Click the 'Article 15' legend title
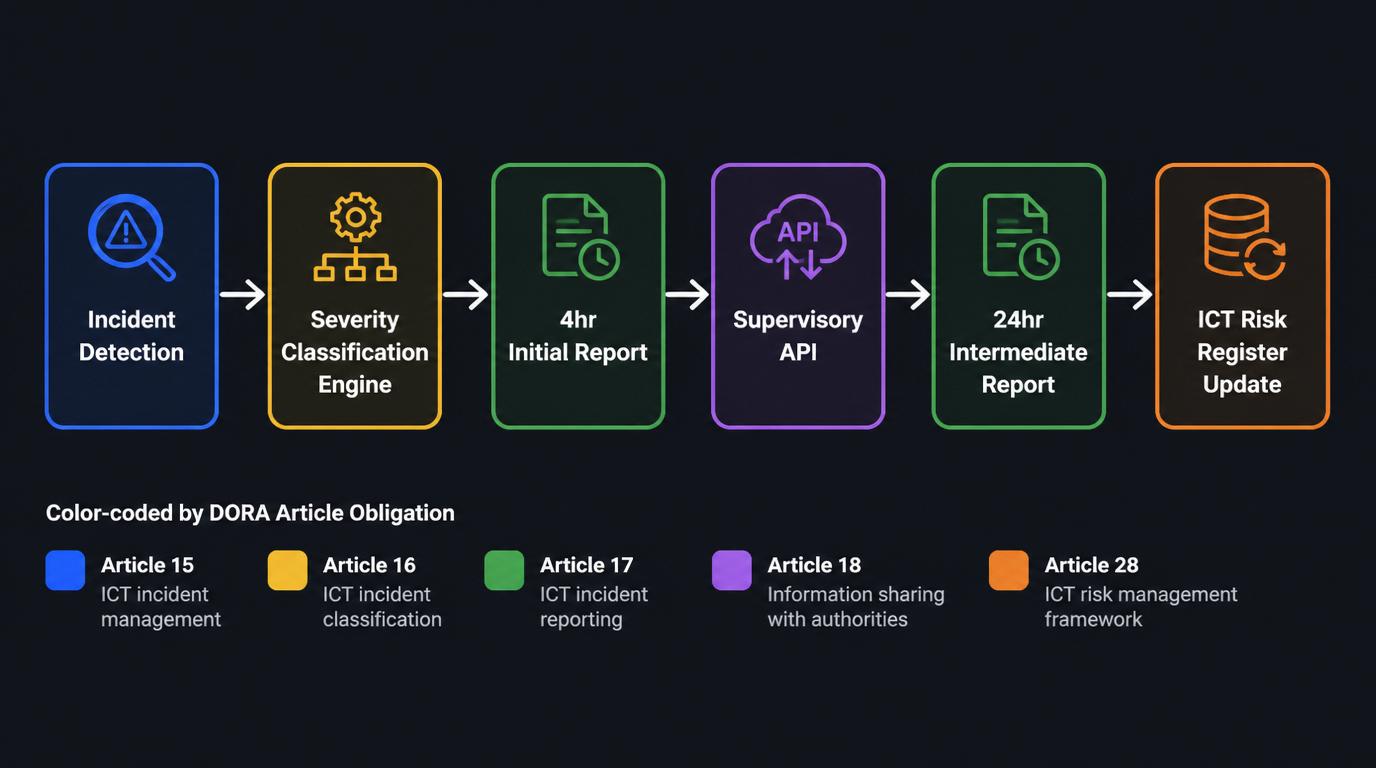 tap(147, 565)
